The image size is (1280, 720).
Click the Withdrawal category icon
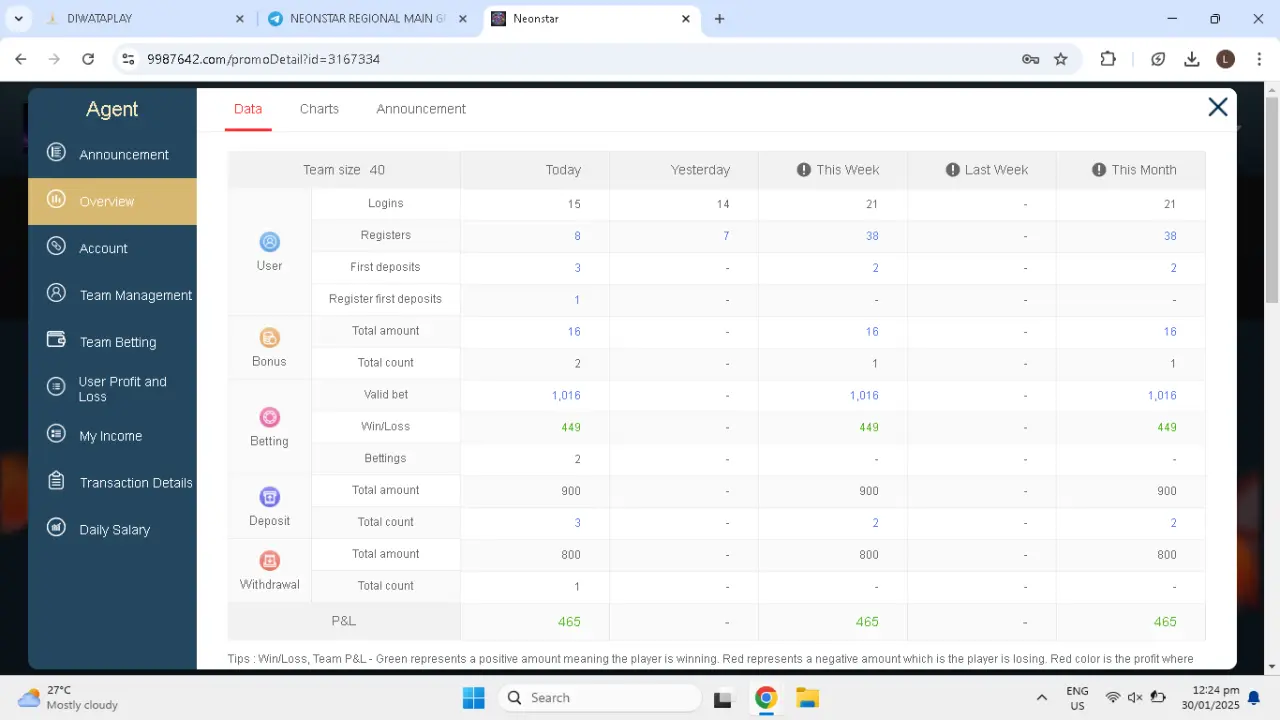click(x=269, y=561)
